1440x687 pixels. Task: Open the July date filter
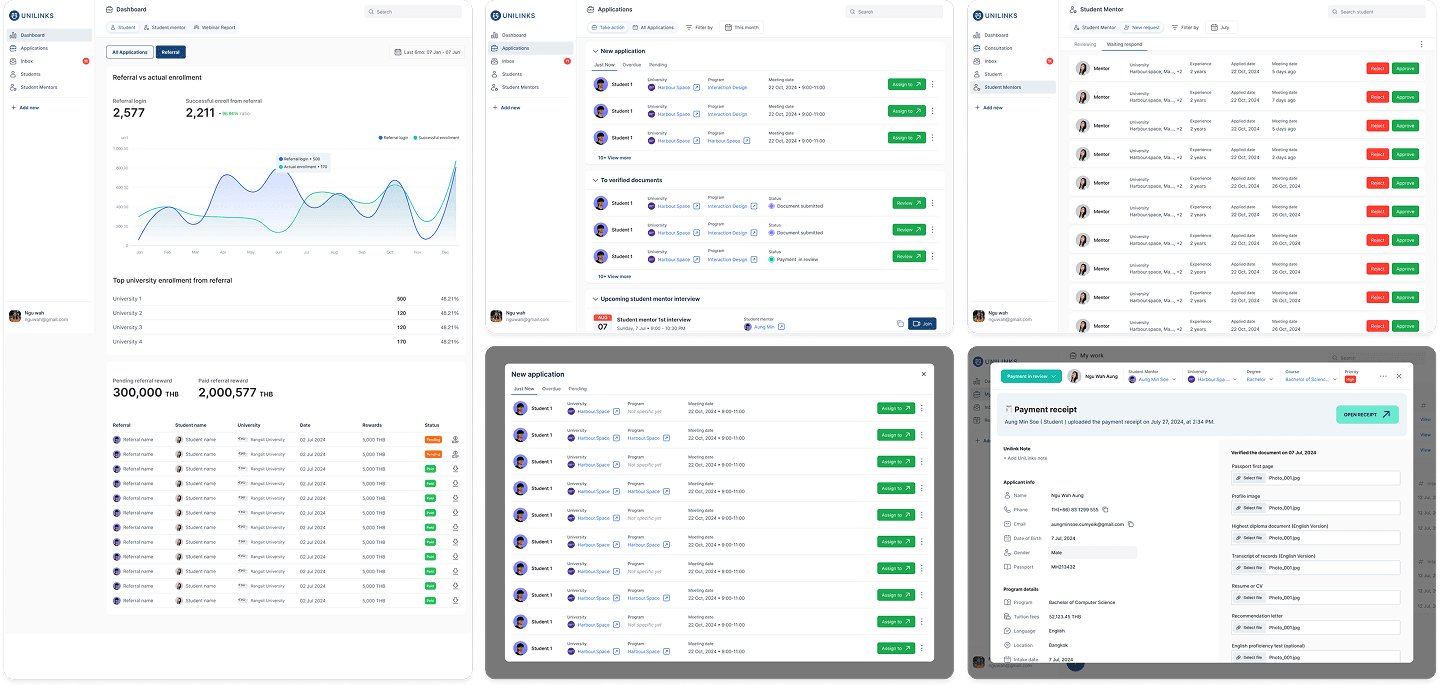coord(1220,27)
